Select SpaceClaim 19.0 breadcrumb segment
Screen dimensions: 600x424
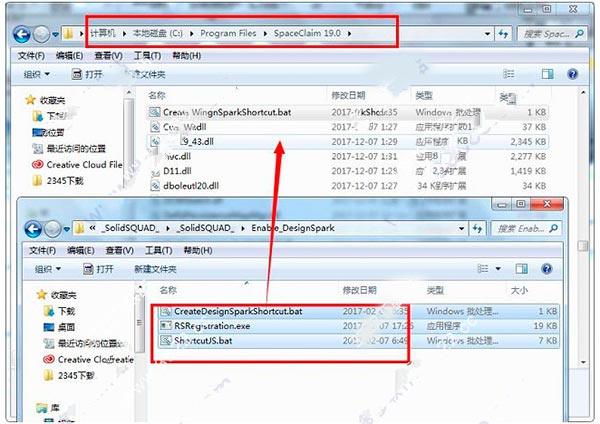[x=307, y=33]
